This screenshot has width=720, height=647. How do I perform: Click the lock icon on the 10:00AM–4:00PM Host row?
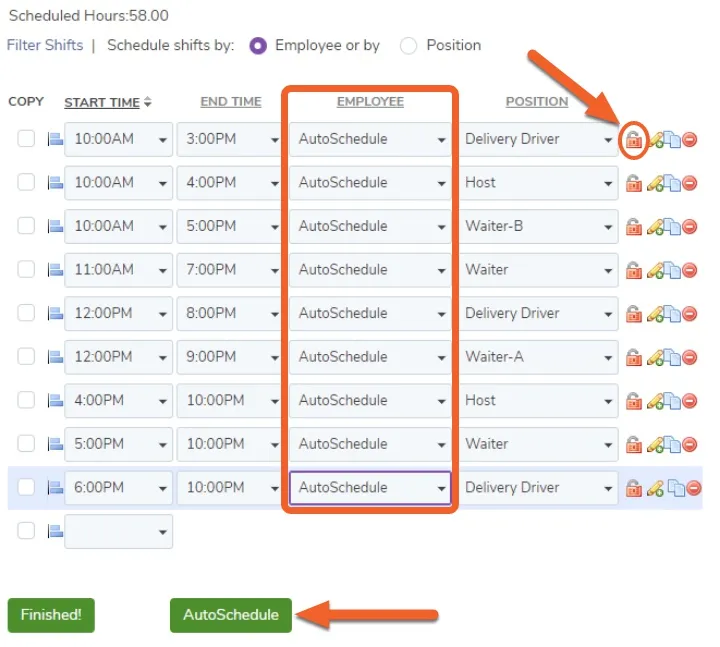634,183
